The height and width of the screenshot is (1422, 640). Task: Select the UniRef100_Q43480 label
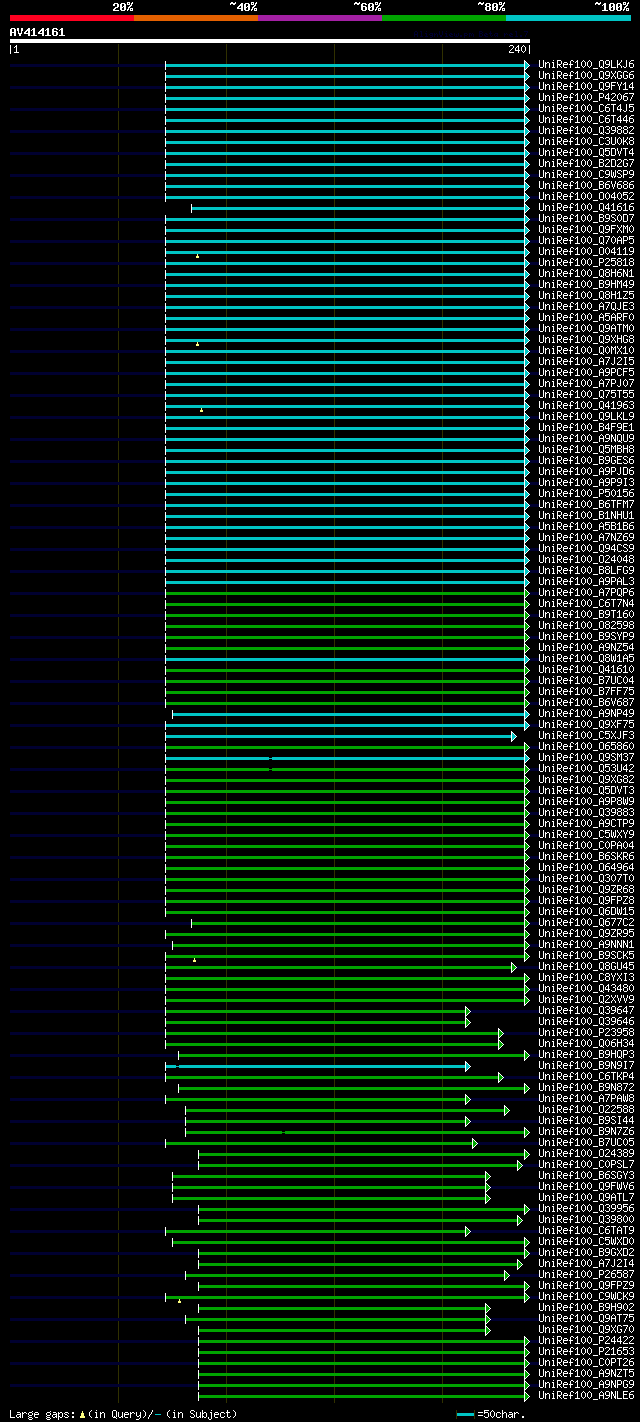(586, 988)
